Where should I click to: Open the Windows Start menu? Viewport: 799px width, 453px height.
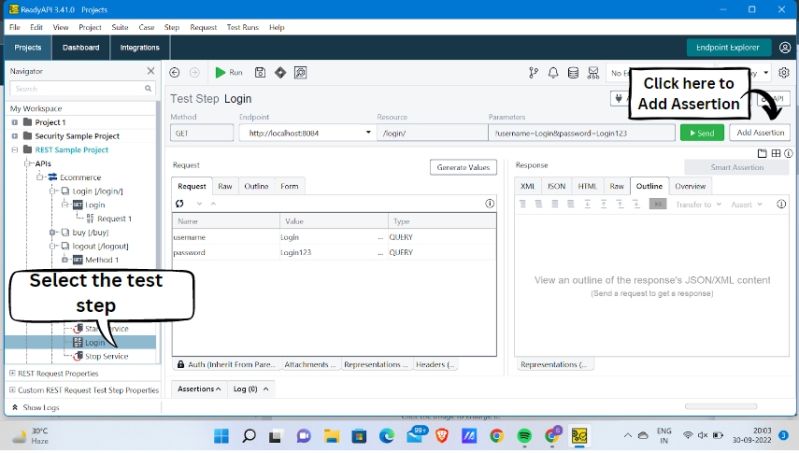click(x=221, y=436)
